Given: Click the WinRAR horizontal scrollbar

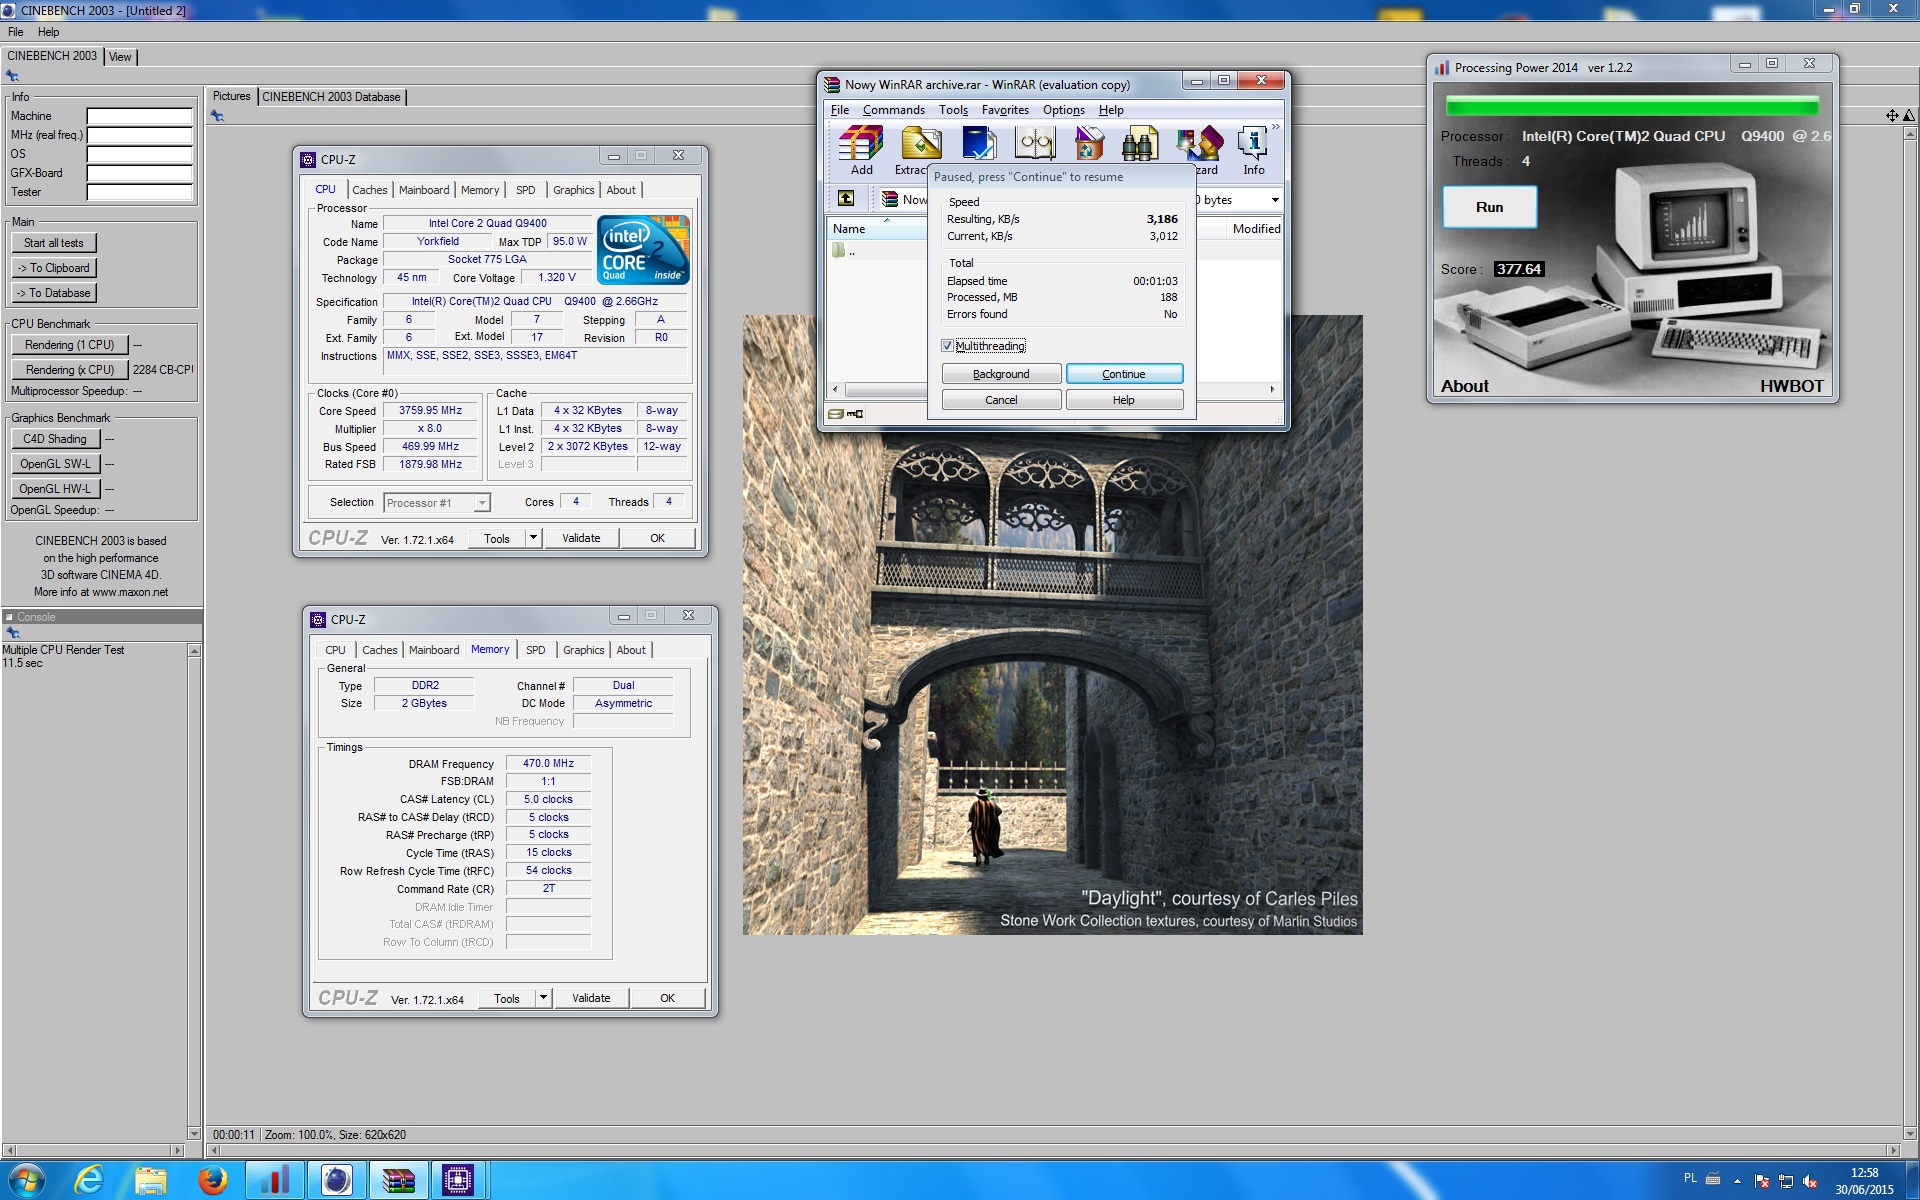Looking at the screenshot, I should point(1054,389).
